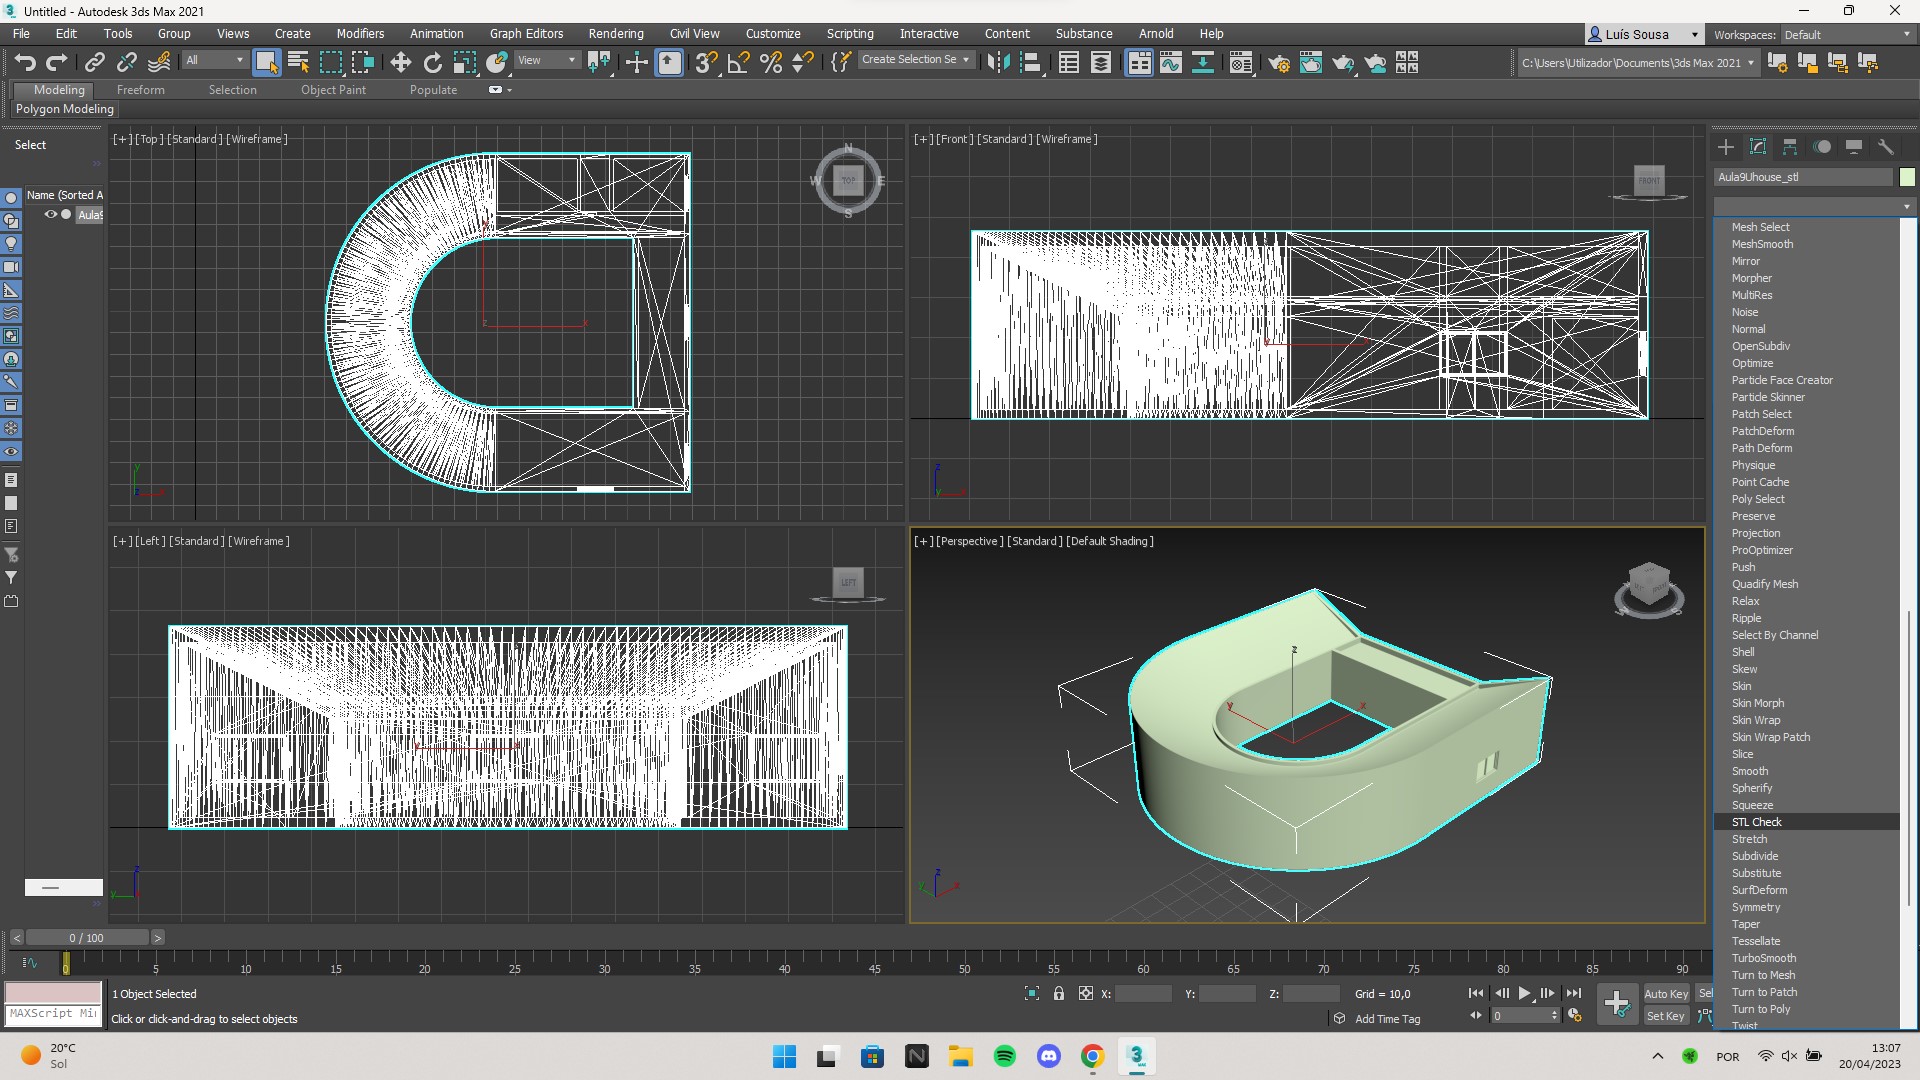Image resolution: width=1920 pixels, height=1080 pixels.
Task: Click the Undo arrow icon
Action: pos(25,63)
